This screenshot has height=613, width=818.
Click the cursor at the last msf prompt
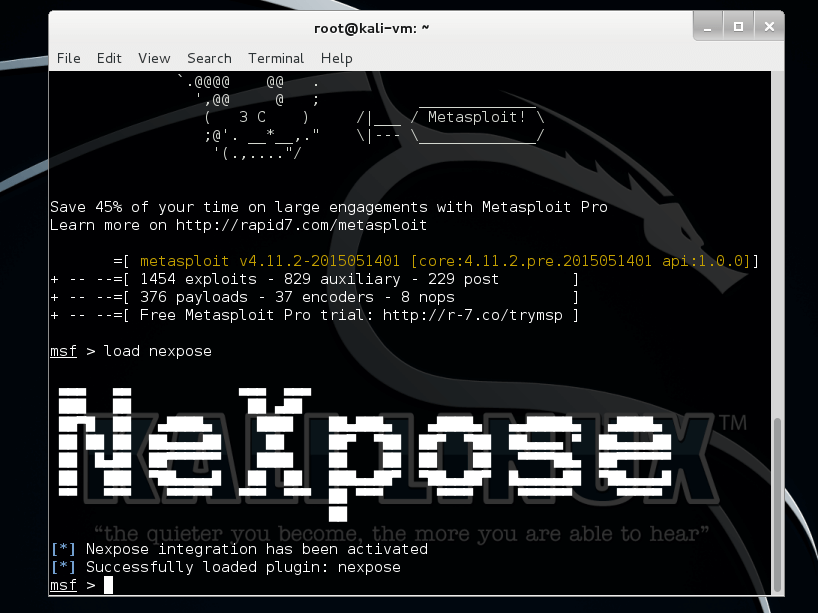click(108, 585)
